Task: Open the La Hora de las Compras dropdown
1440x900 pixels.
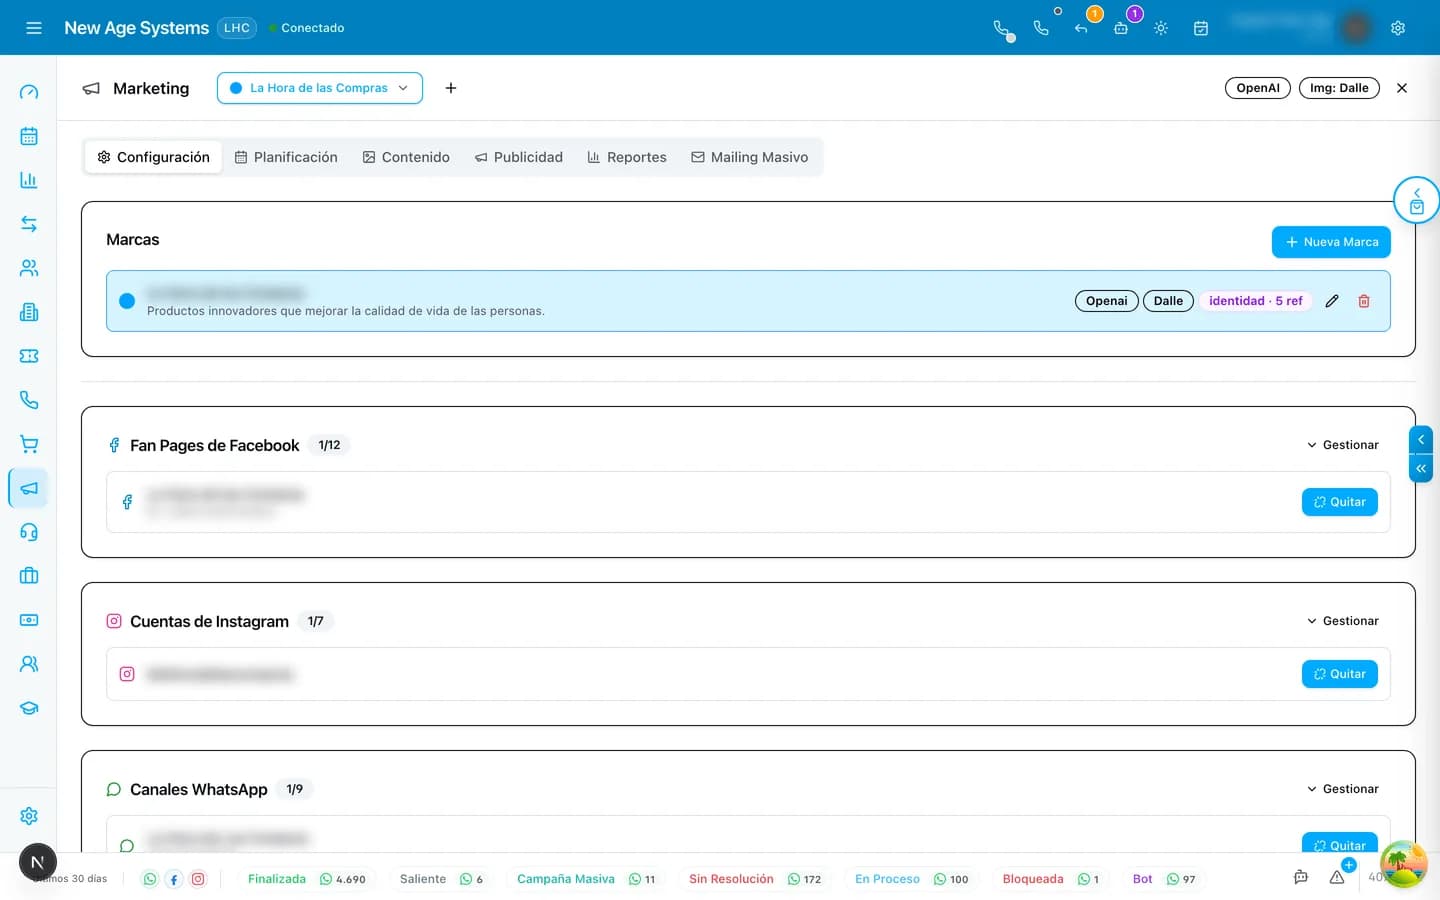Action: point(320,88)
